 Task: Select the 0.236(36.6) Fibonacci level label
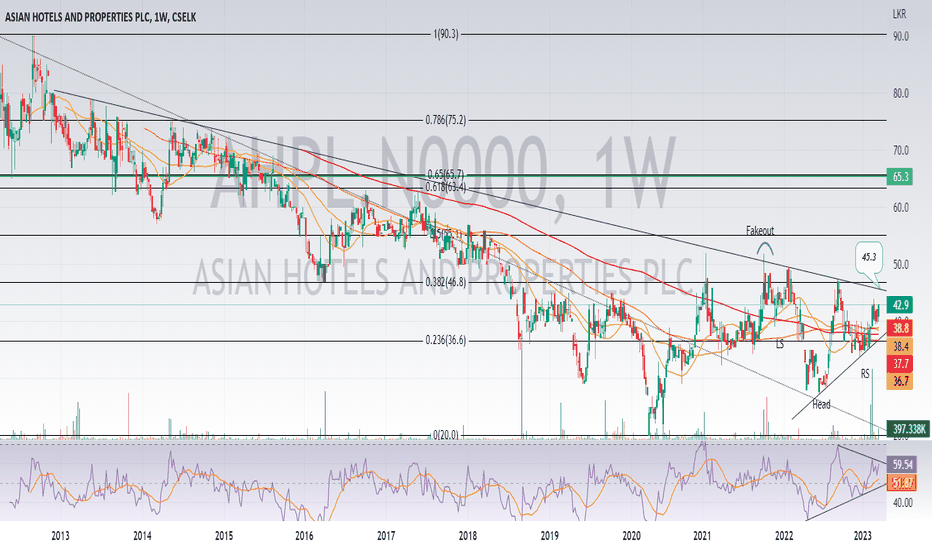click(446, 340)
